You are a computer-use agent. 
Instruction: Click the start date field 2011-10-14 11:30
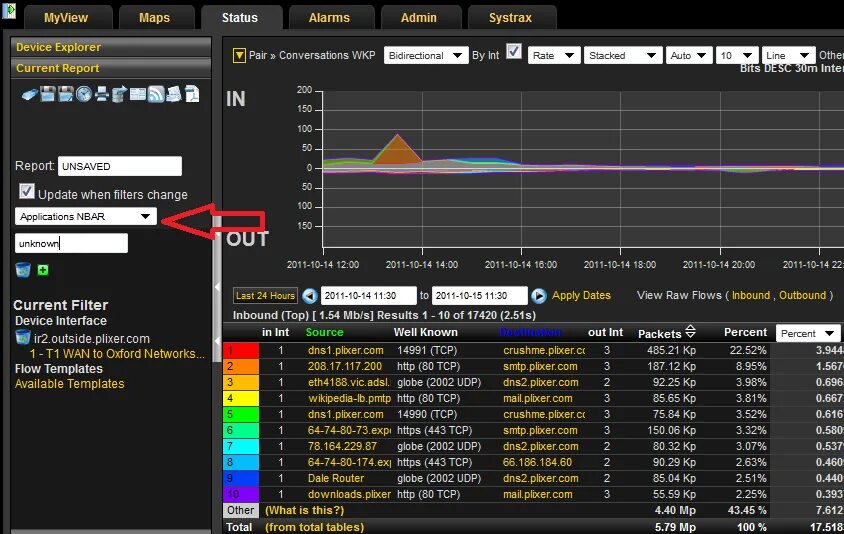click(368, 296)
